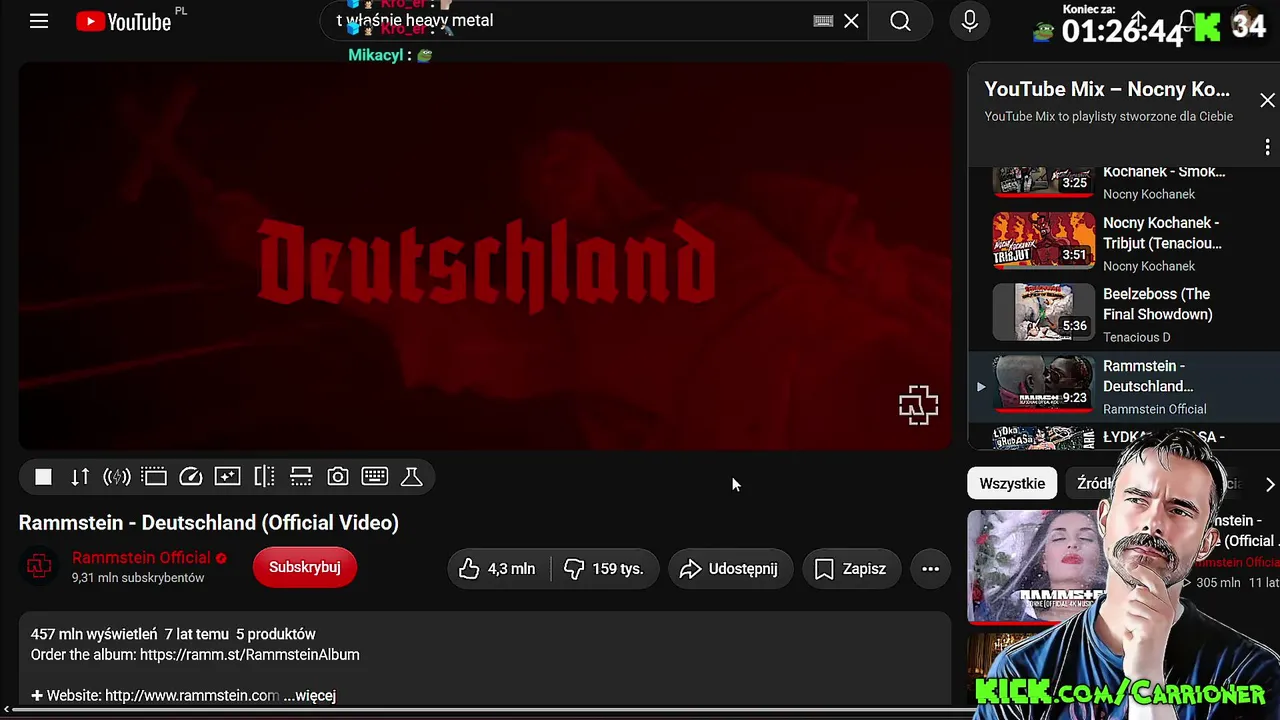Open the playback speed gauge icon
Viewport: 1280px width, 720px height.
191,477
